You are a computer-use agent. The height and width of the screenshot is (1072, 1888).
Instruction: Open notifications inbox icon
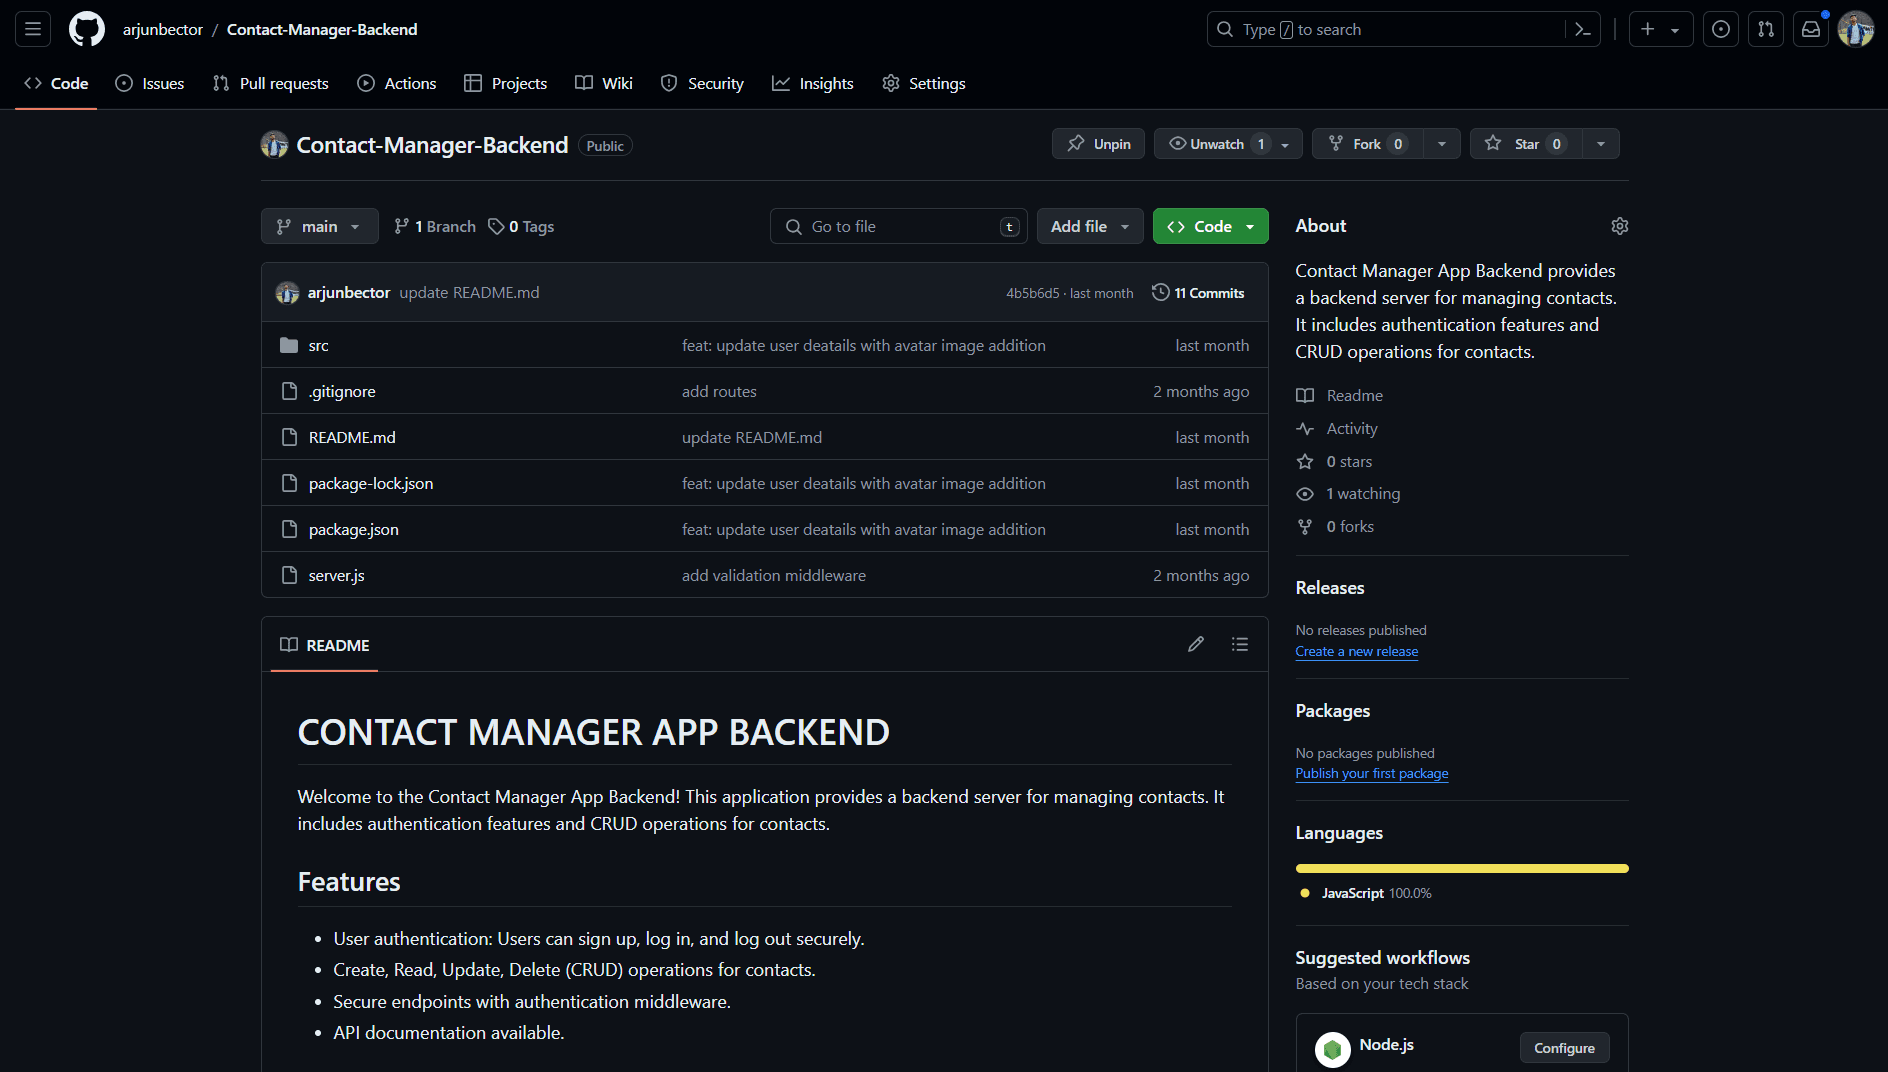pyautogui.click(x=1810, y=30)
